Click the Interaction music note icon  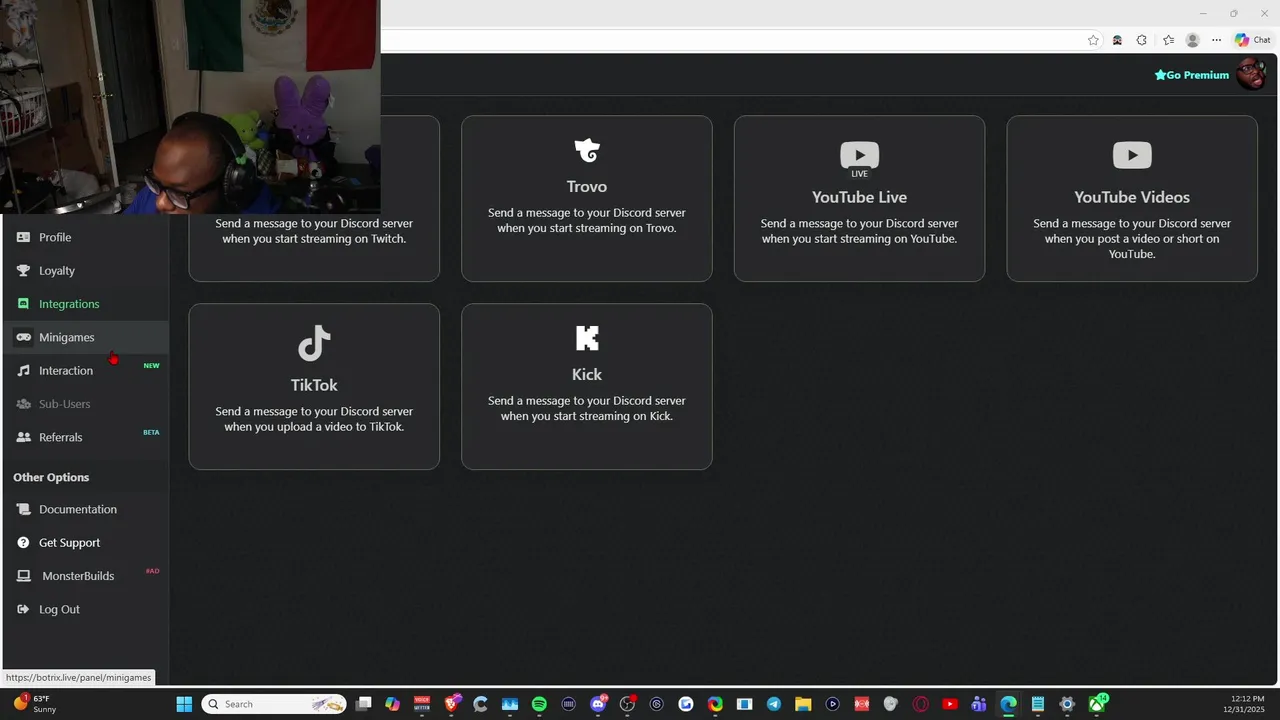coord(23,370)
